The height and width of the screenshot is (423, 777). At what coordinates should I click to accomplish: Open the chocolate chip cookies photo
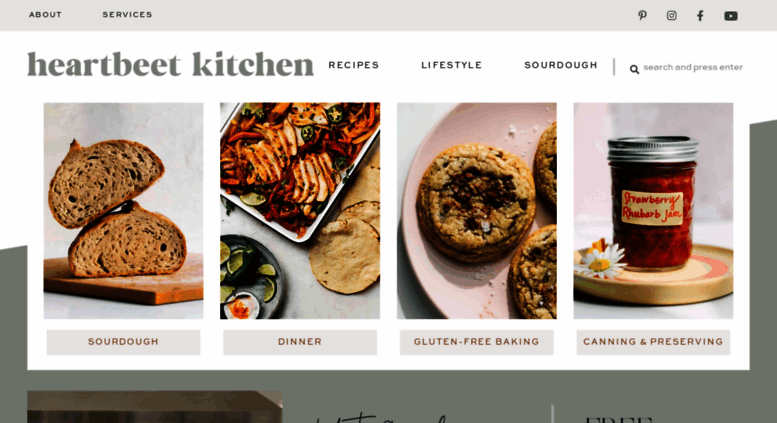(477, 211)
